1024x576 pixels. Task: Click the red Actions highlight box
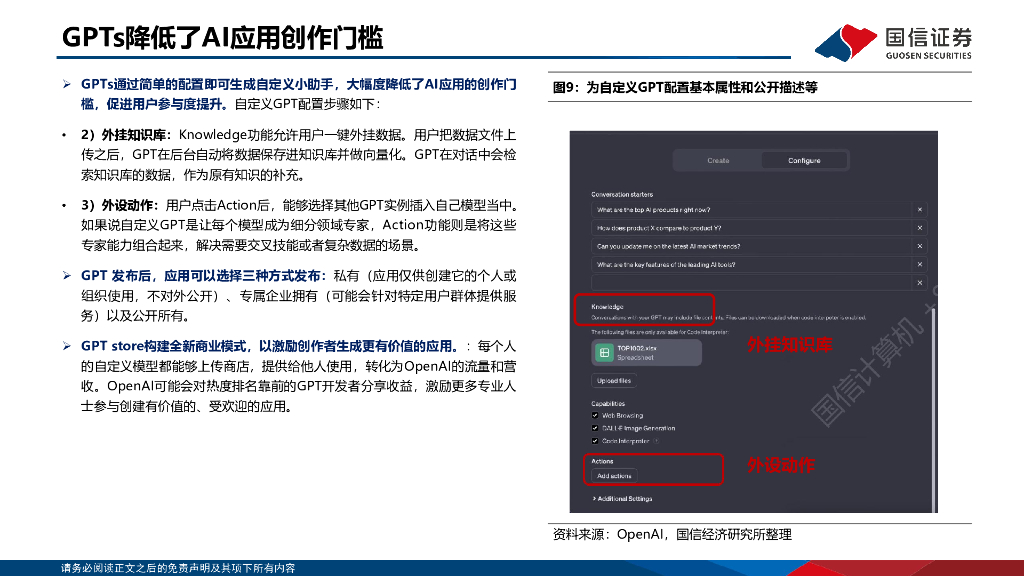tap(655, 467)
